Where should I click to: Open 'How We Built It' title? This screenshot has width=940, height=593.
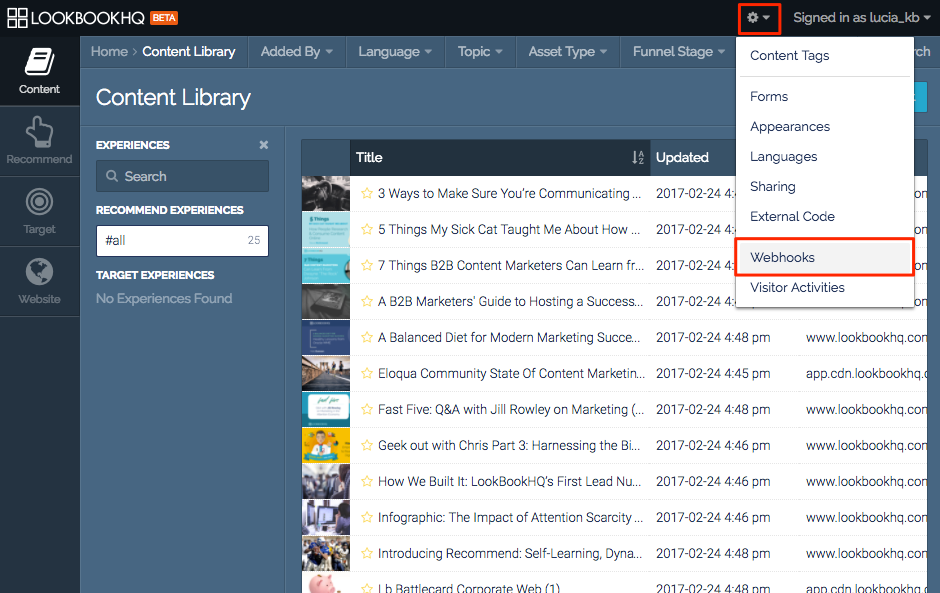pyautogui.click(x=510, y=481)
